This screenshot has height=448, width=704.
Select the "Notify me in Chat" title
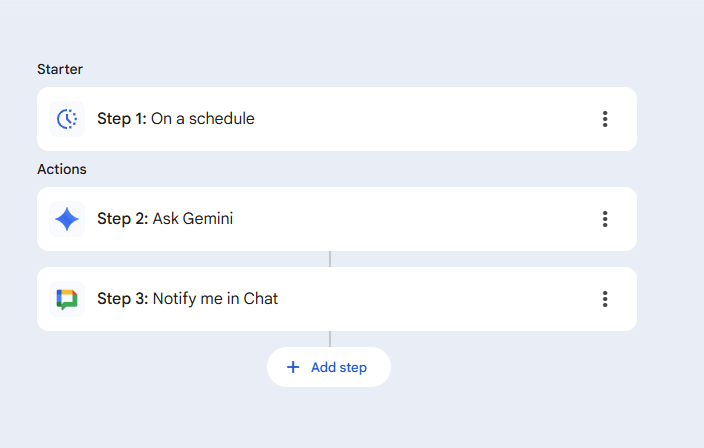coord(215,299)
